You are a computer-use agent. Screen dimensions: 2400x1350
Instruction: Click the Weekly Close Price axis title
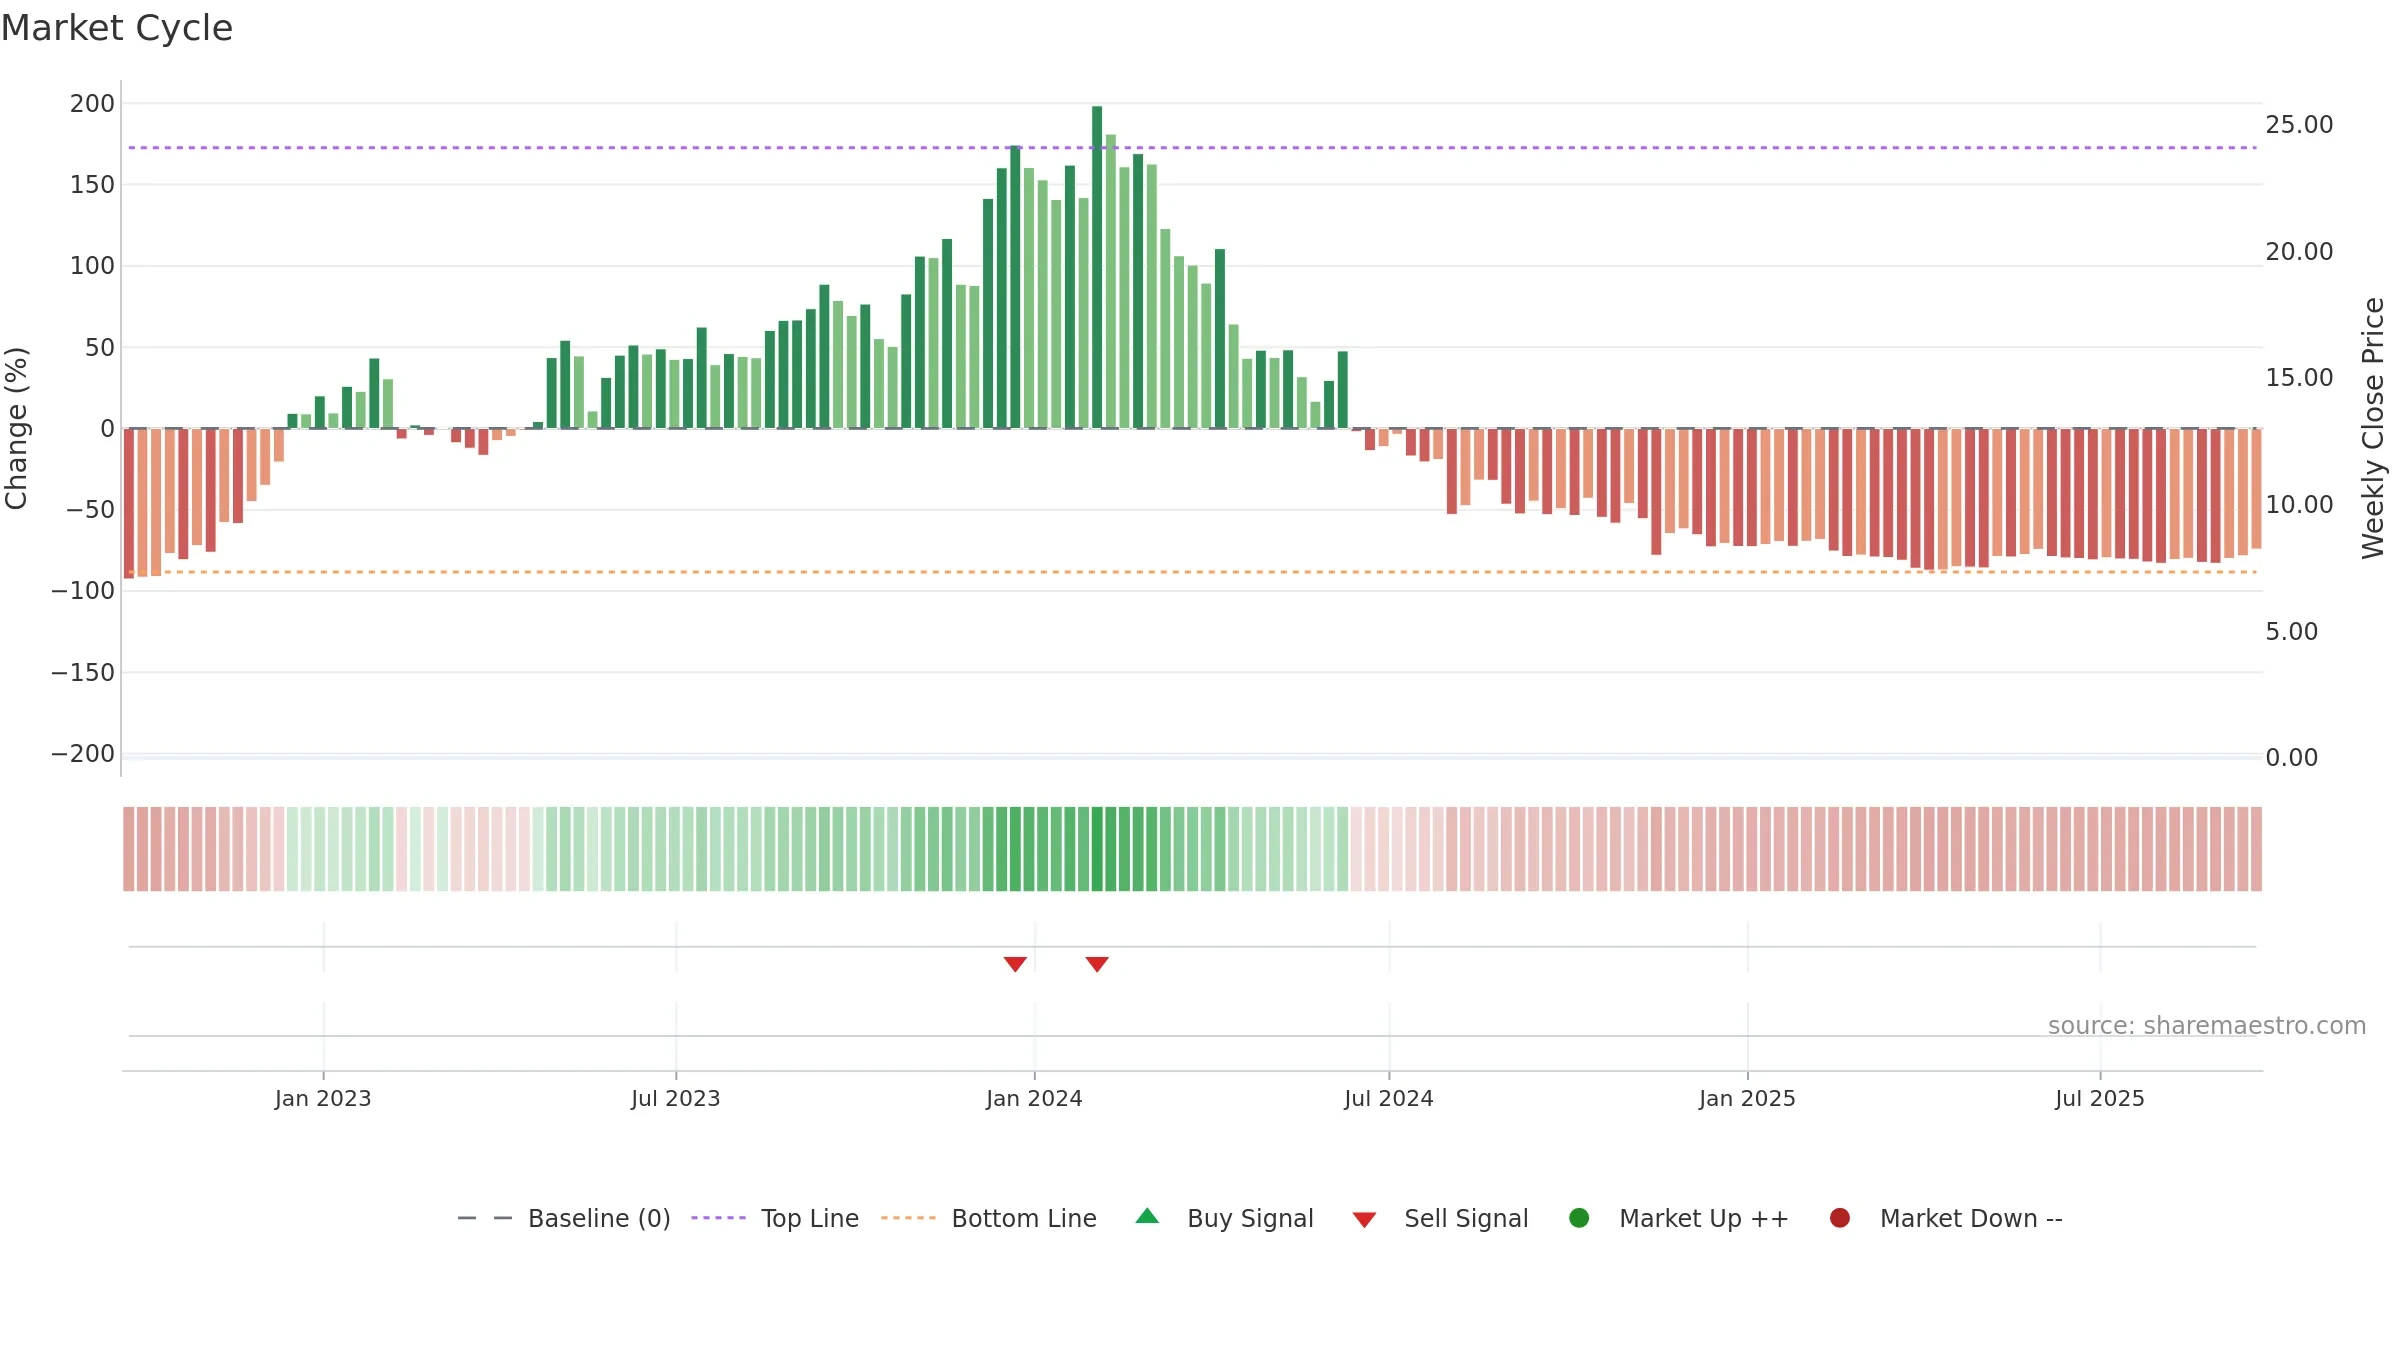pos(2373,428)
